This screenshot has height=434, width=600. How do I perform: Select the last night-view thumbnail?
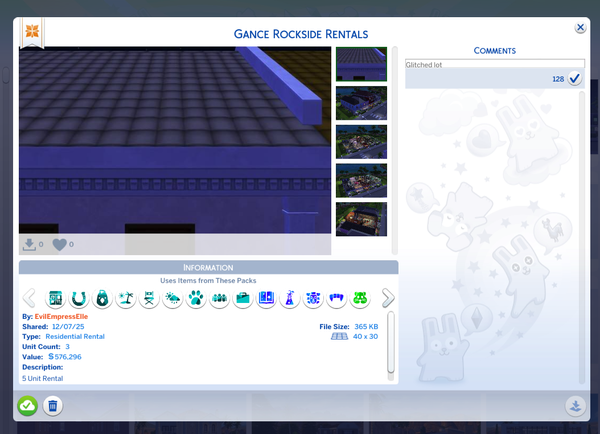[361, 219]
